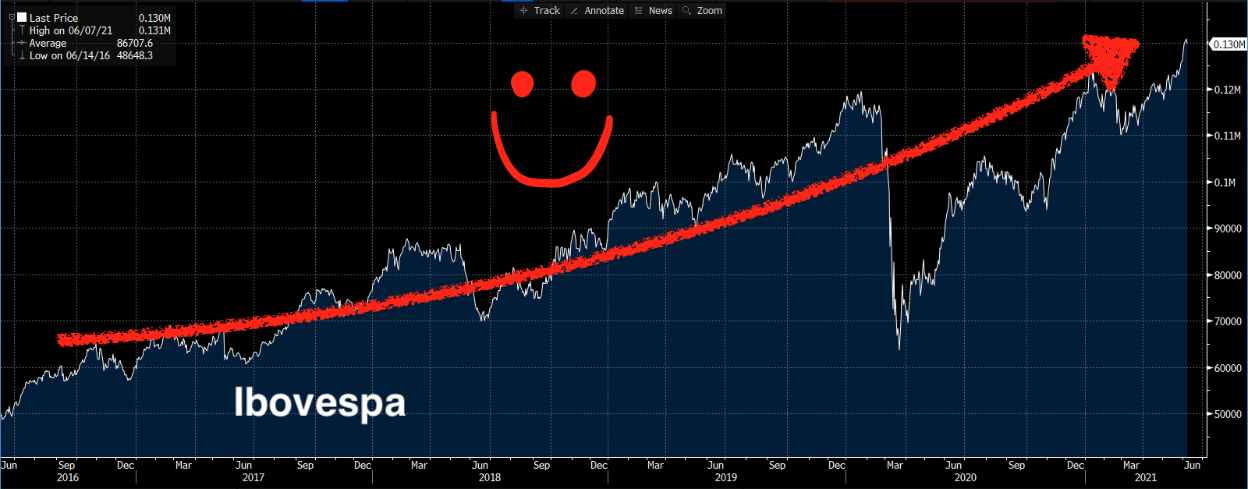The height and width of the screenshot is (489, 1248).
Task: Click the 80000 y-axis label
Action: point(1226,275)
